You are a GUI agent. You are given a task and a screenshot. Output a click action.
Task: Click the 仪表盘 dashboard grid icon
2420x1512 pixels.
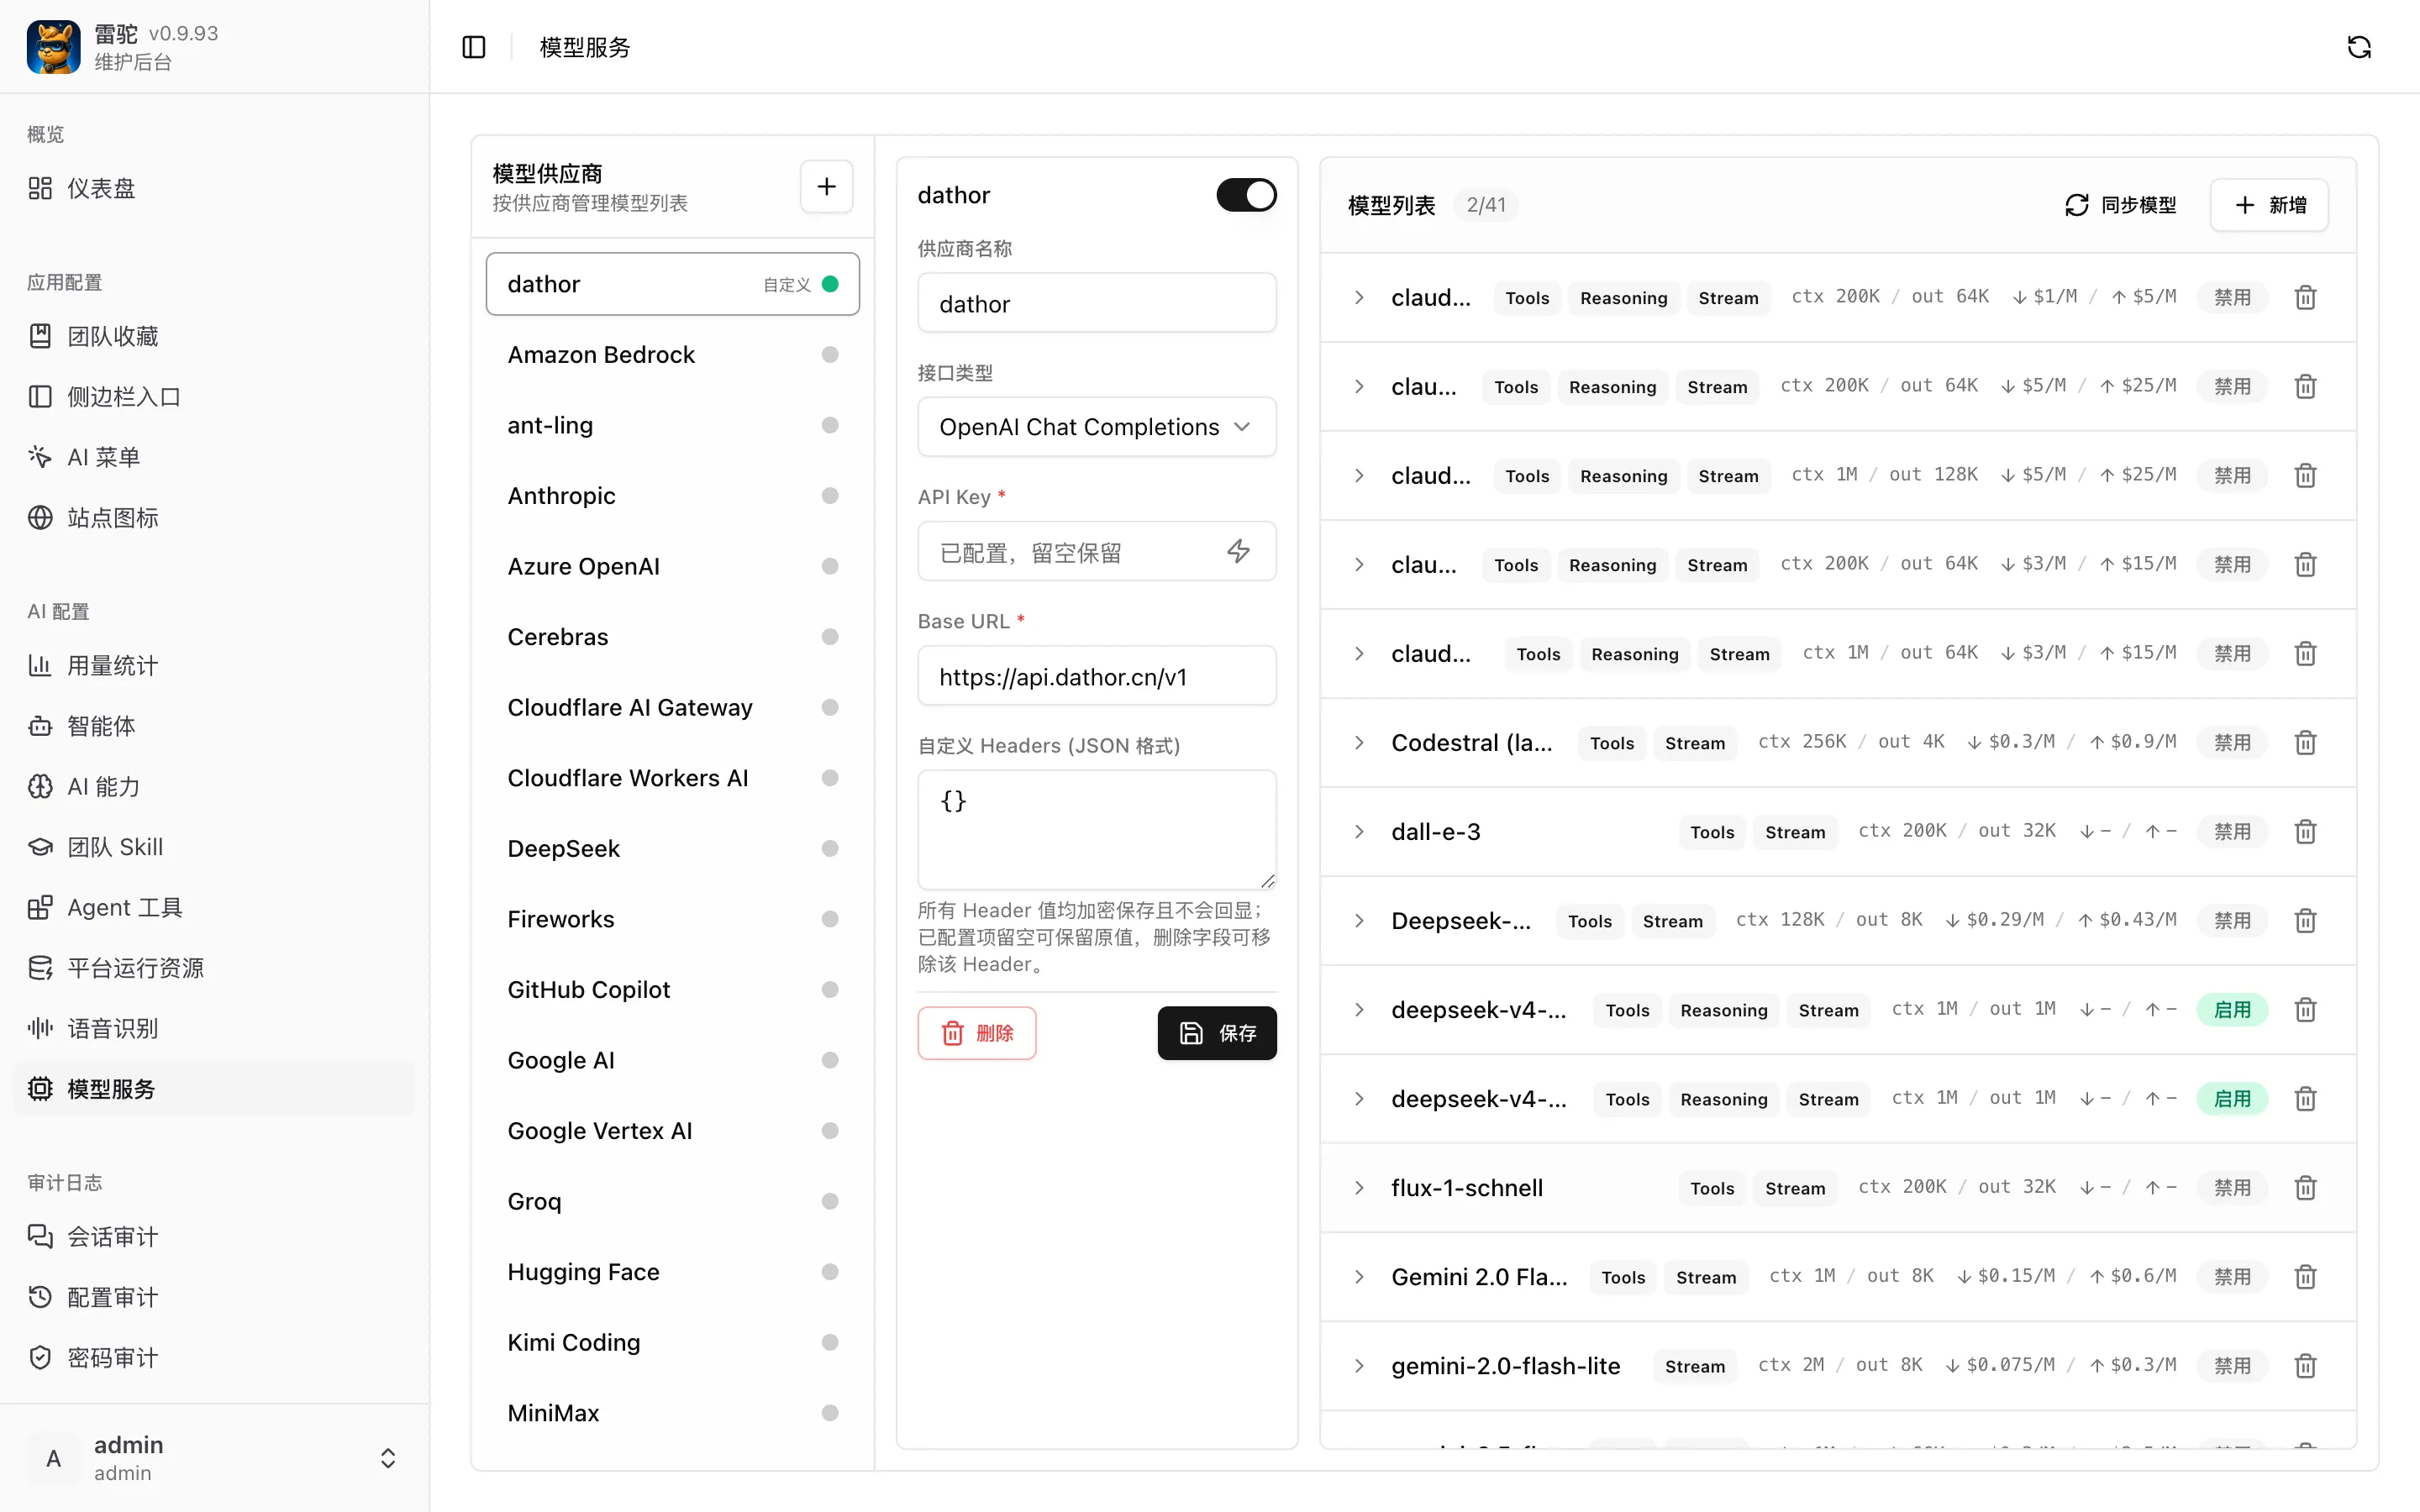40,188
